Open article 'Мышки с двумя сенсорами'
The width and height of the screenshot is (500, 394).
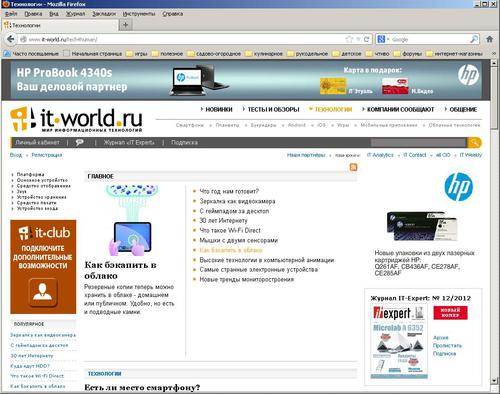pos(238,240)
